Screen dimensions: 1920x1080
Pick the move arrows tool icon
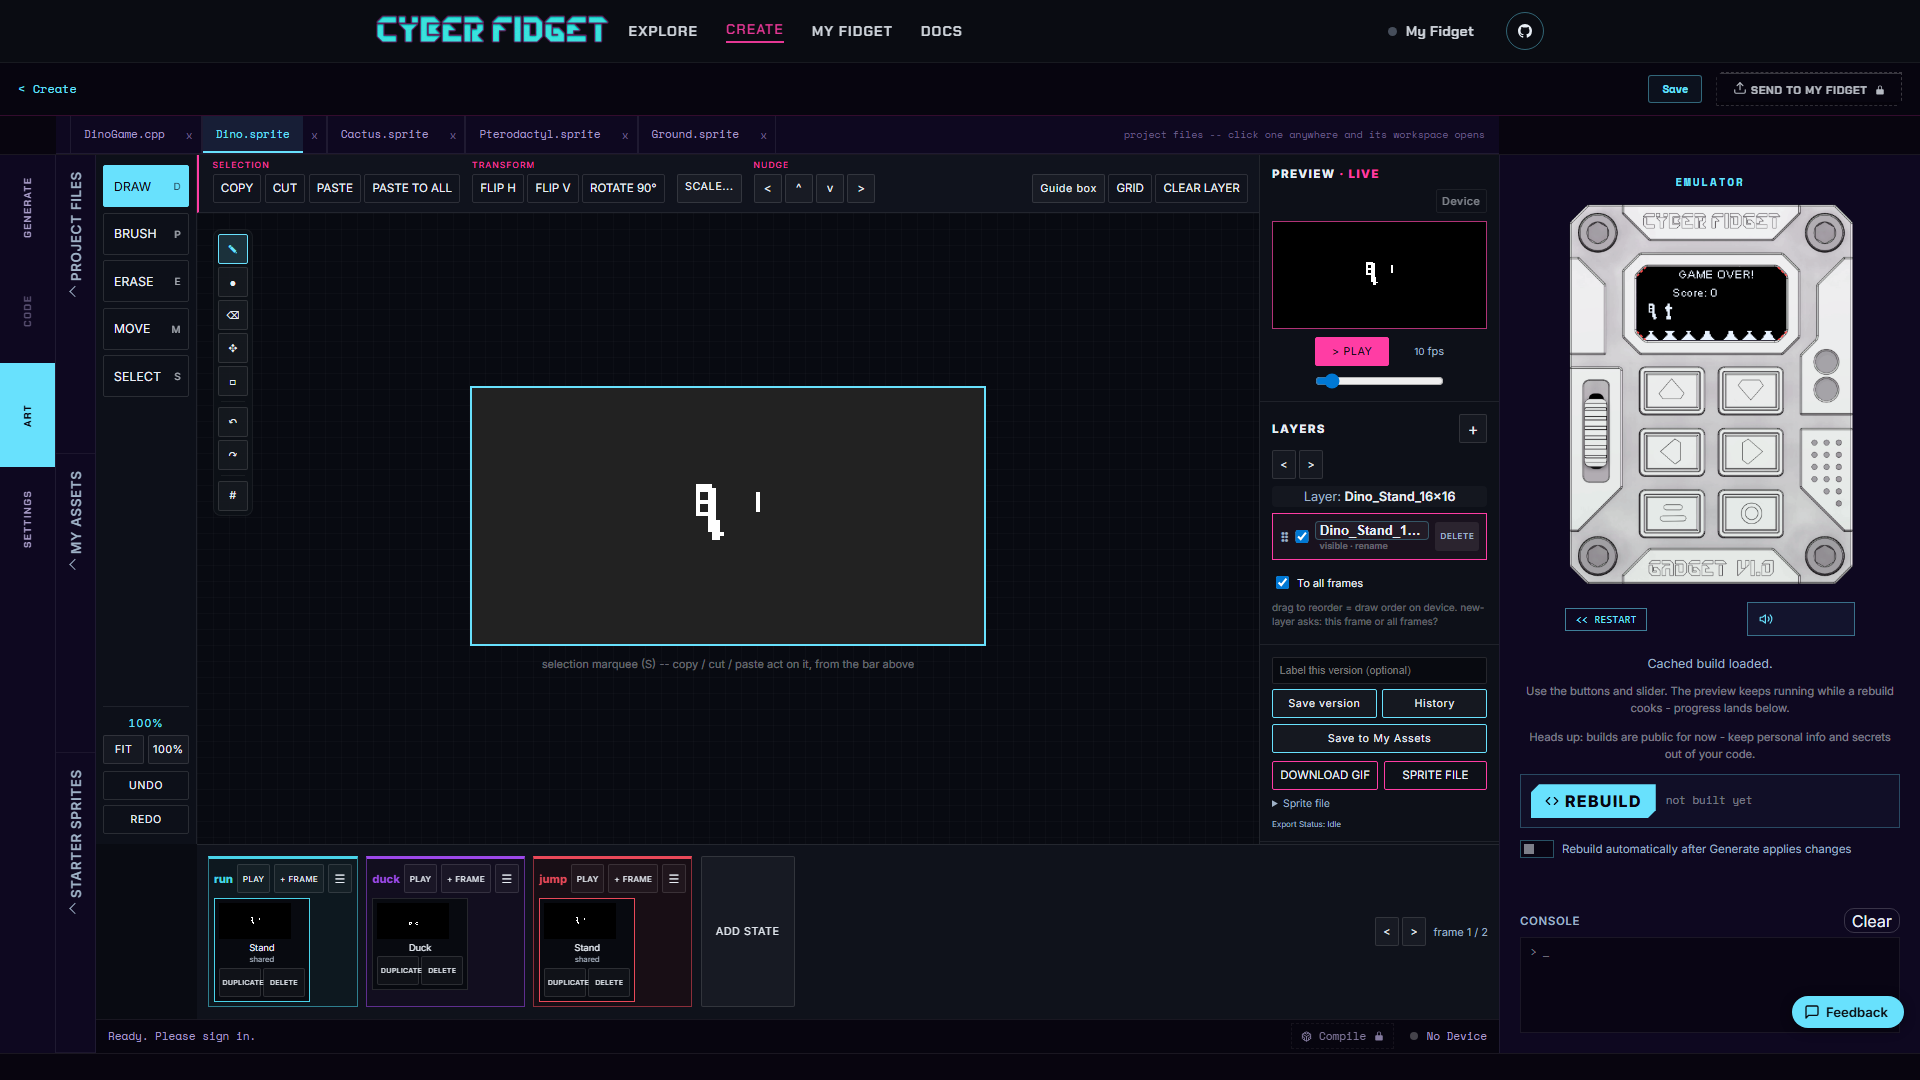point(232,348)
